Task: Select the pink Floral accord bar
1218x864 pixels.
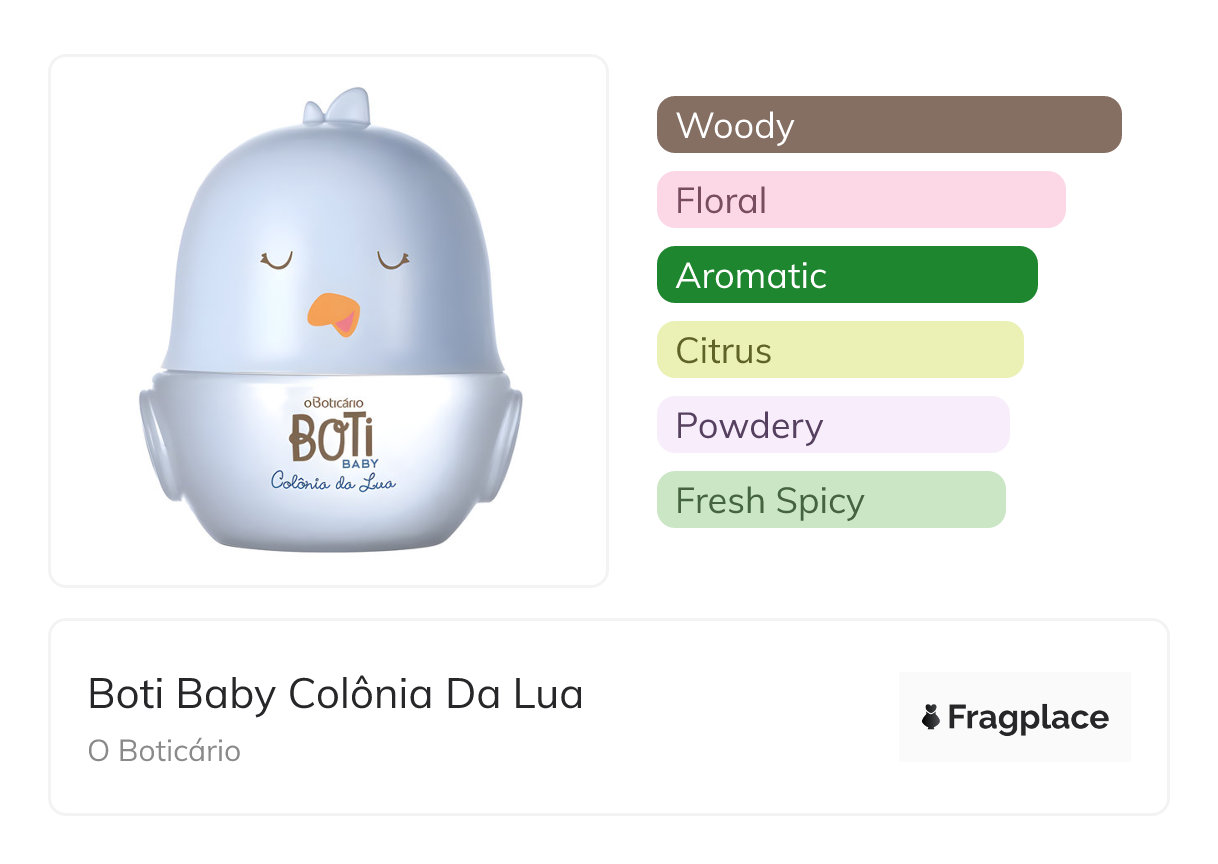Action: point(860,200)
